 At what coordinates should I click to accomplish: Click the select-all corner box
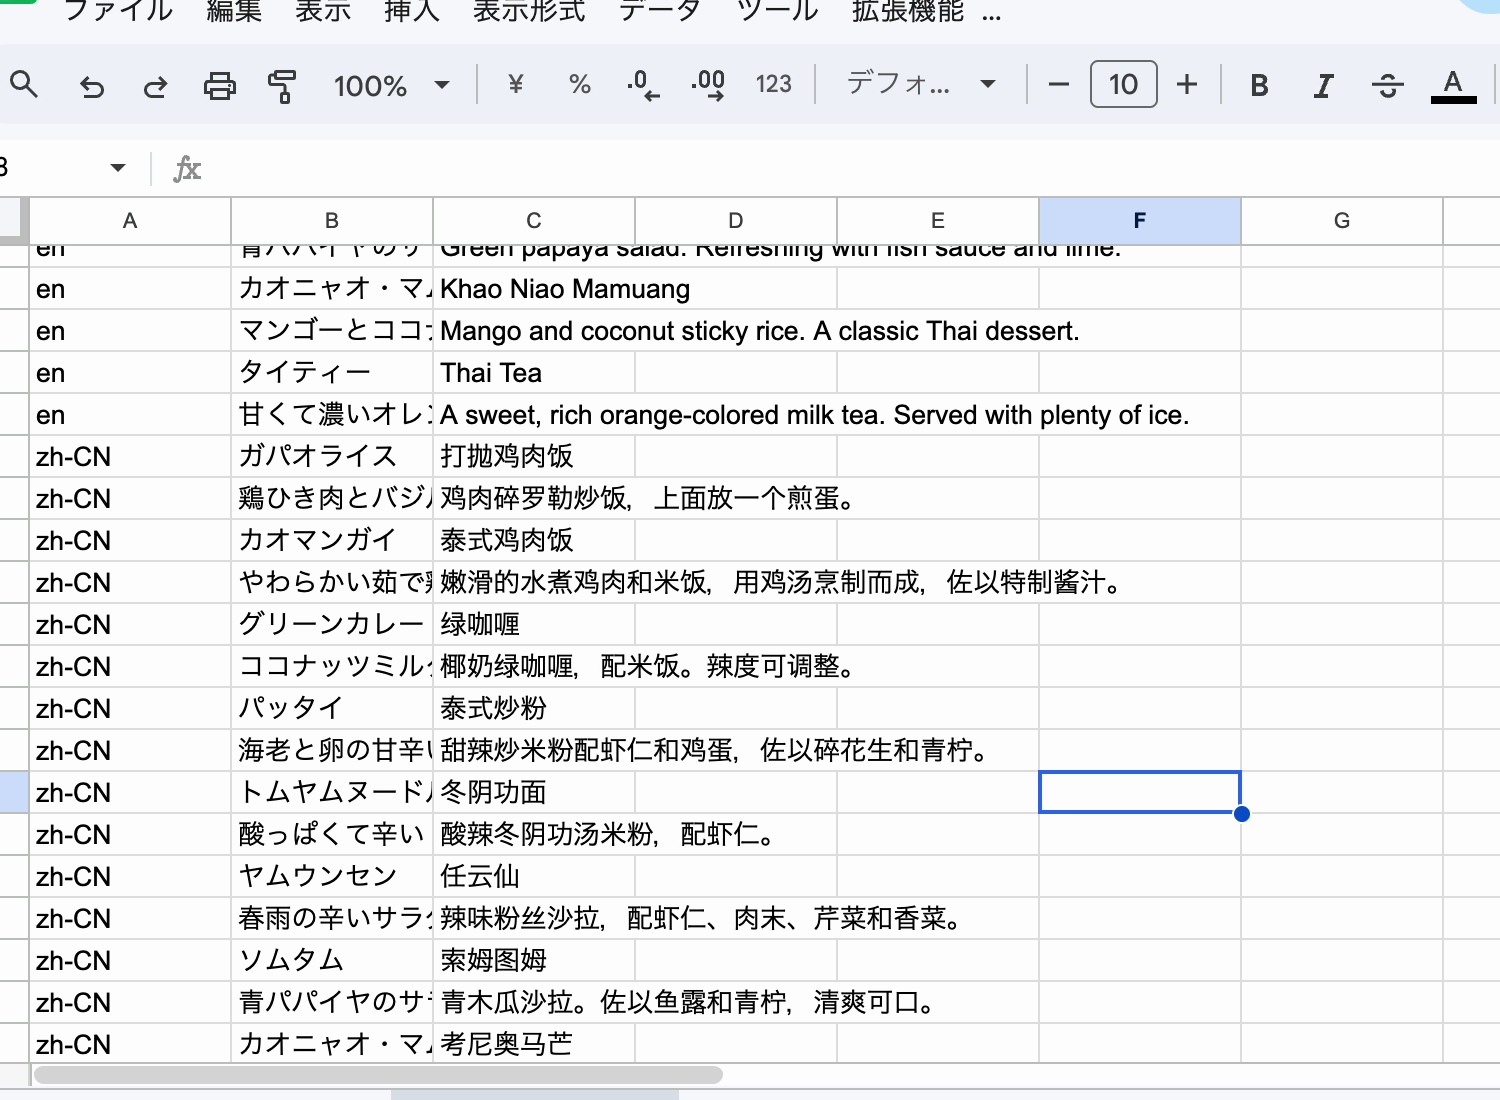pyautogui.click(x=13, y=221)
